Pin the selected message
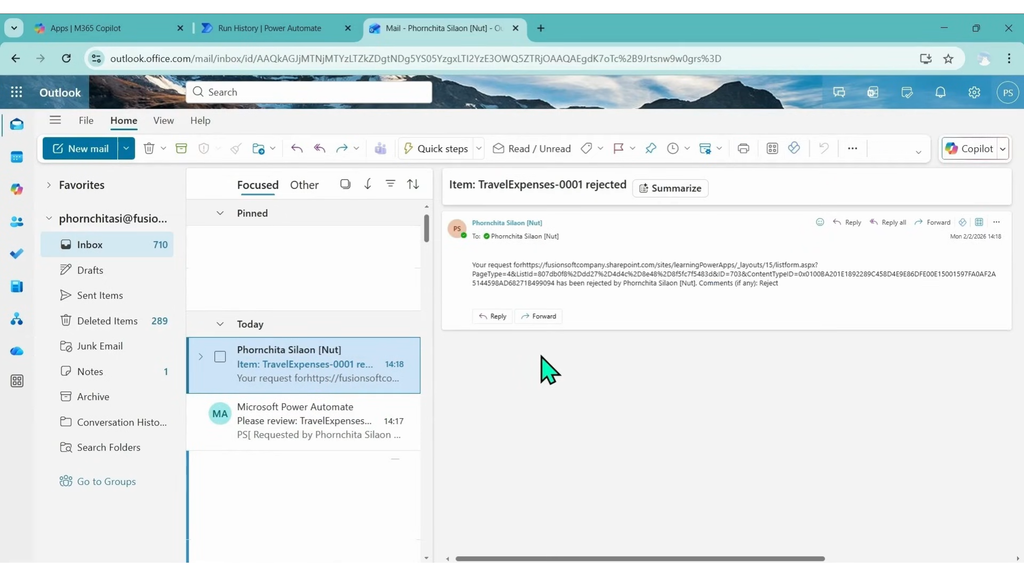The width and height of the screenshot is (1024, 576). 650,148
